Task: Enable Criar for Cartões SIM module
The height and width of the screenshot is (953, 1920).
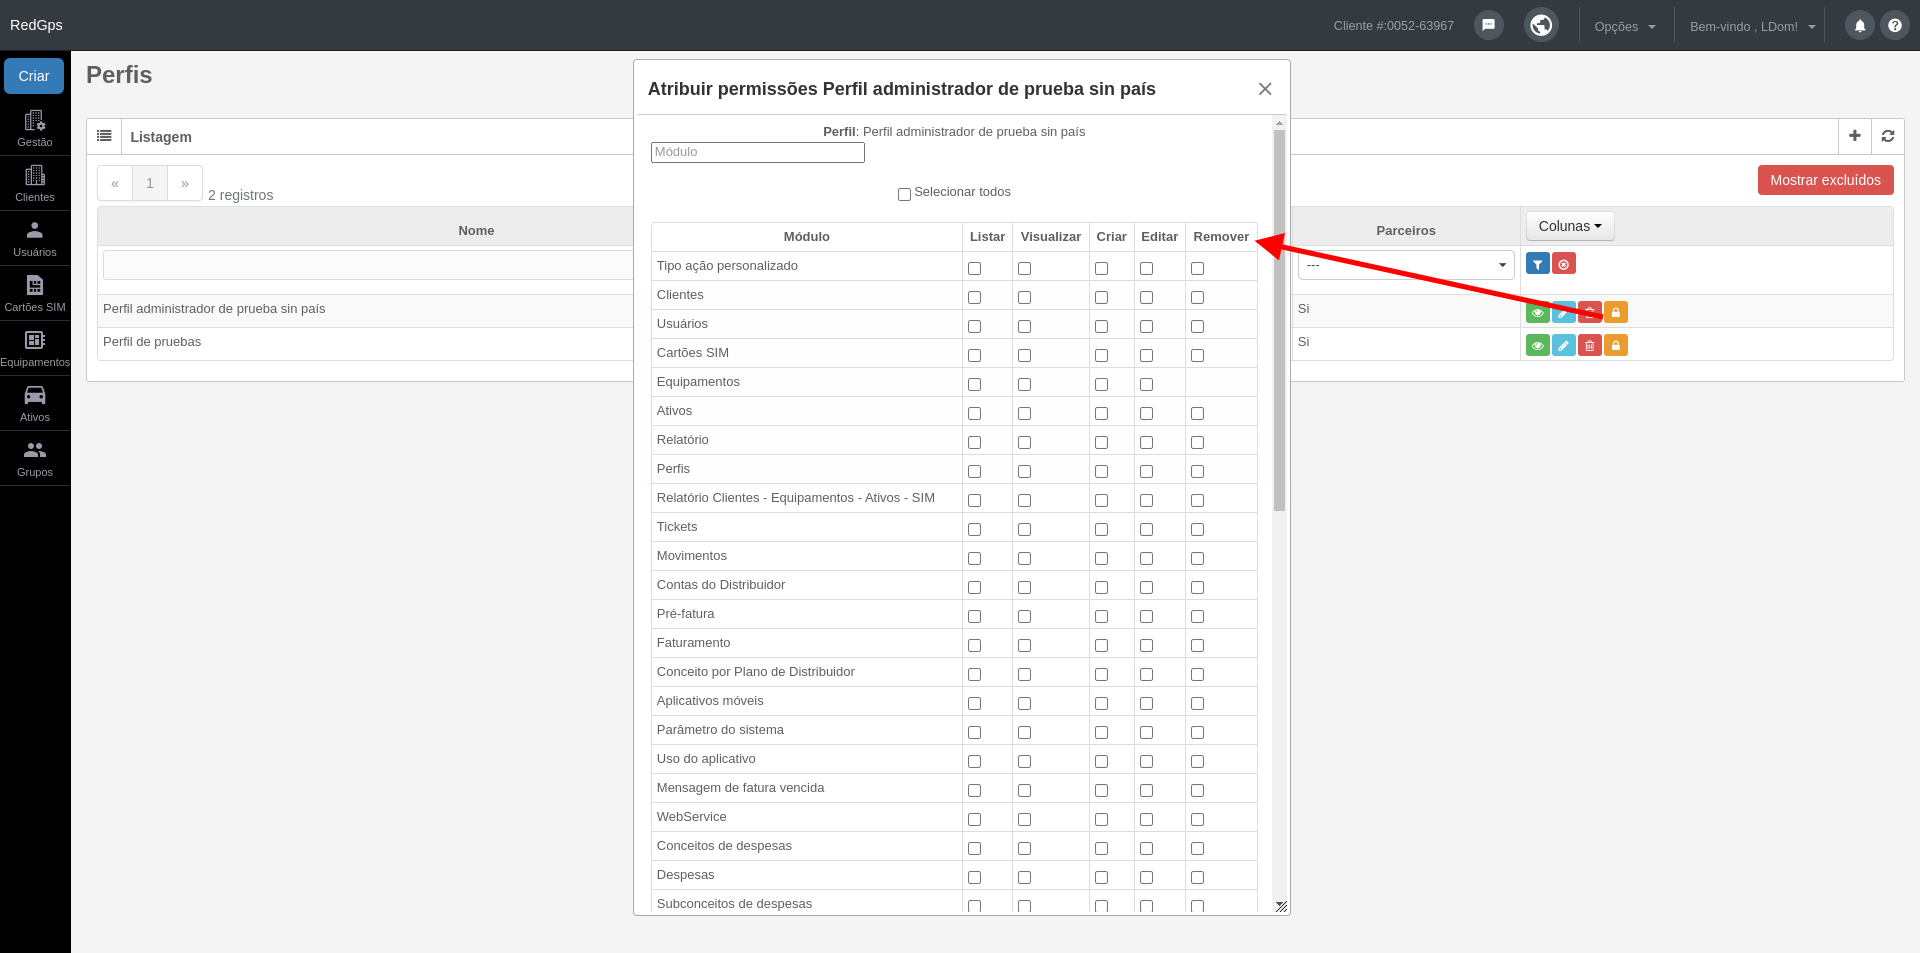Action: pos(1101,355)
